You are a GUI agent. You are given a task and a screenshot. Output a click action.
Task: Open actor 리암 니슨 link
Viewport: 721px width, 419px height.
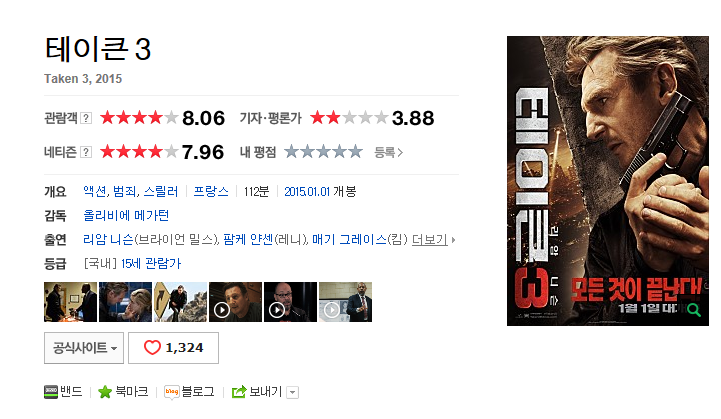click(x=108, y=239)
